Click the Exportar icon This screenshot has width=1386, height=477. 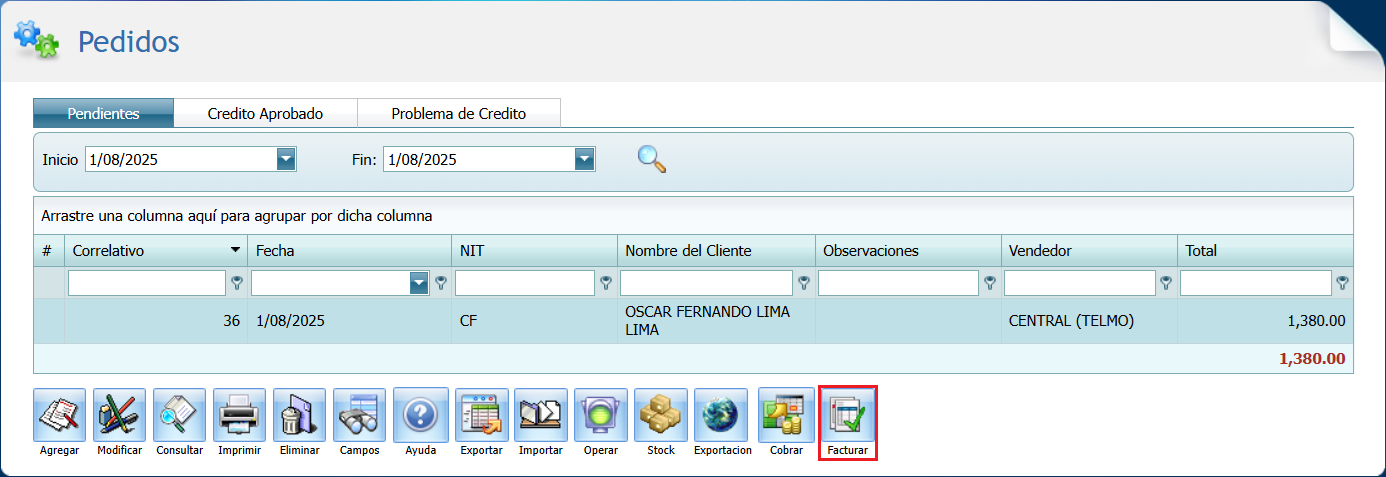click(x=481, y=415)
